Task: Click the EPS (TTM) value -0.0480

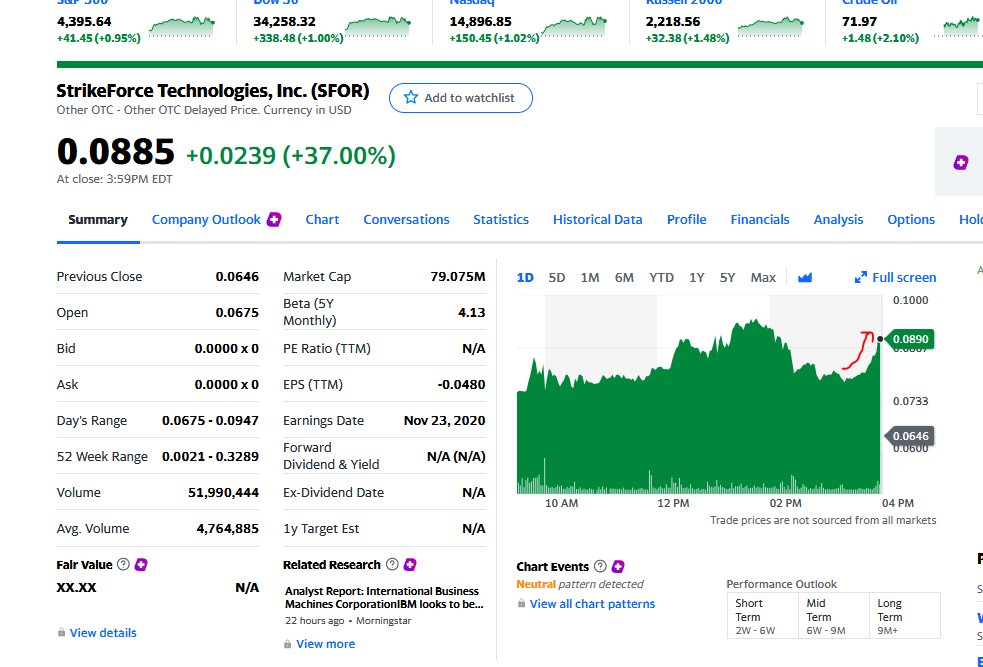Action: click(x=461, y=384)
